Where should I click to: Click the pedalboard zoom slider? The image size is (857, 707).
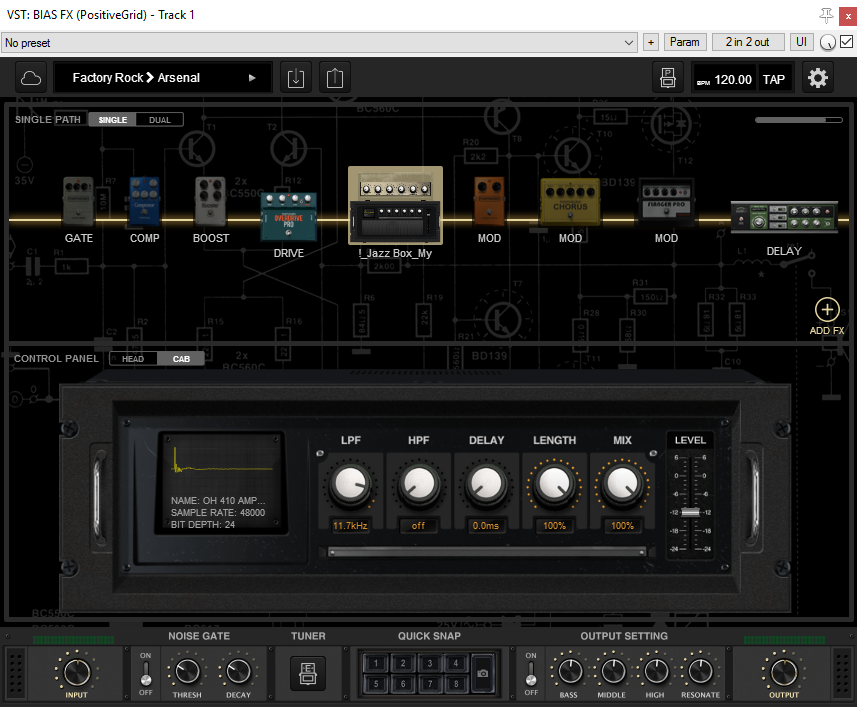tap(799, 120)
